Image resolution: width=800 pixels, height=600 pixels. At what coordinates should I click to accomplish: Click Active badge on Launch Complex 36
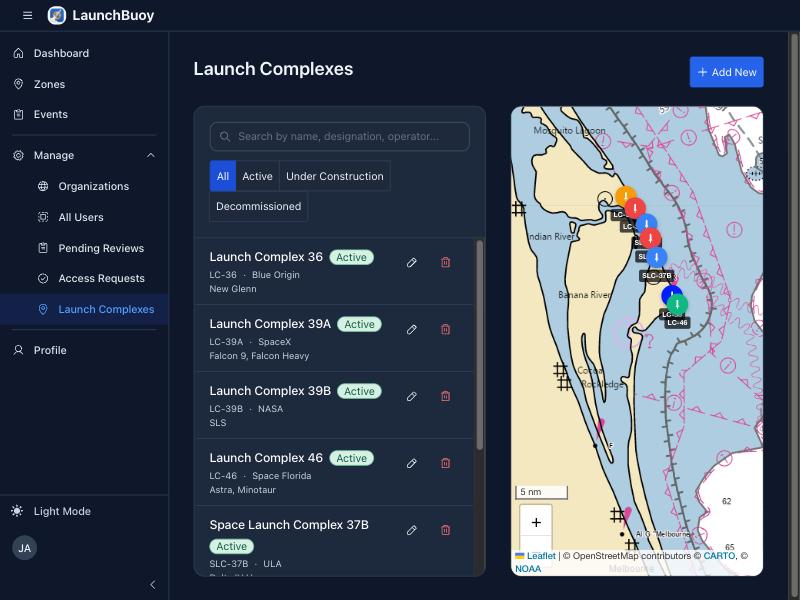pos(352,257)
